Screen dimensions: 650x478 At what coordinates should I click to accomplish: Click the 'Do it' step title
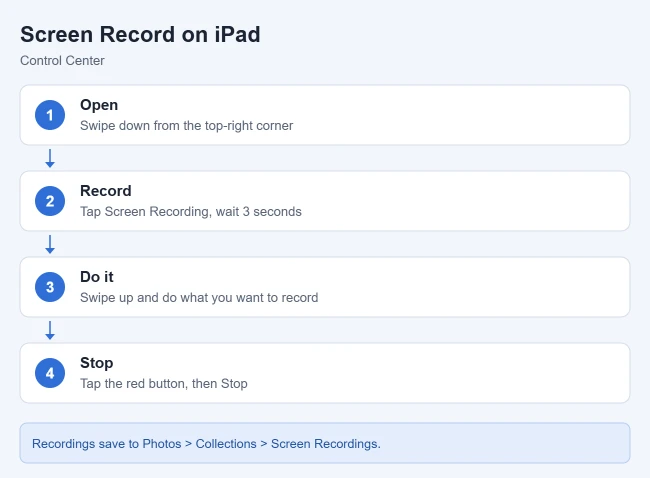coord(97,277)
